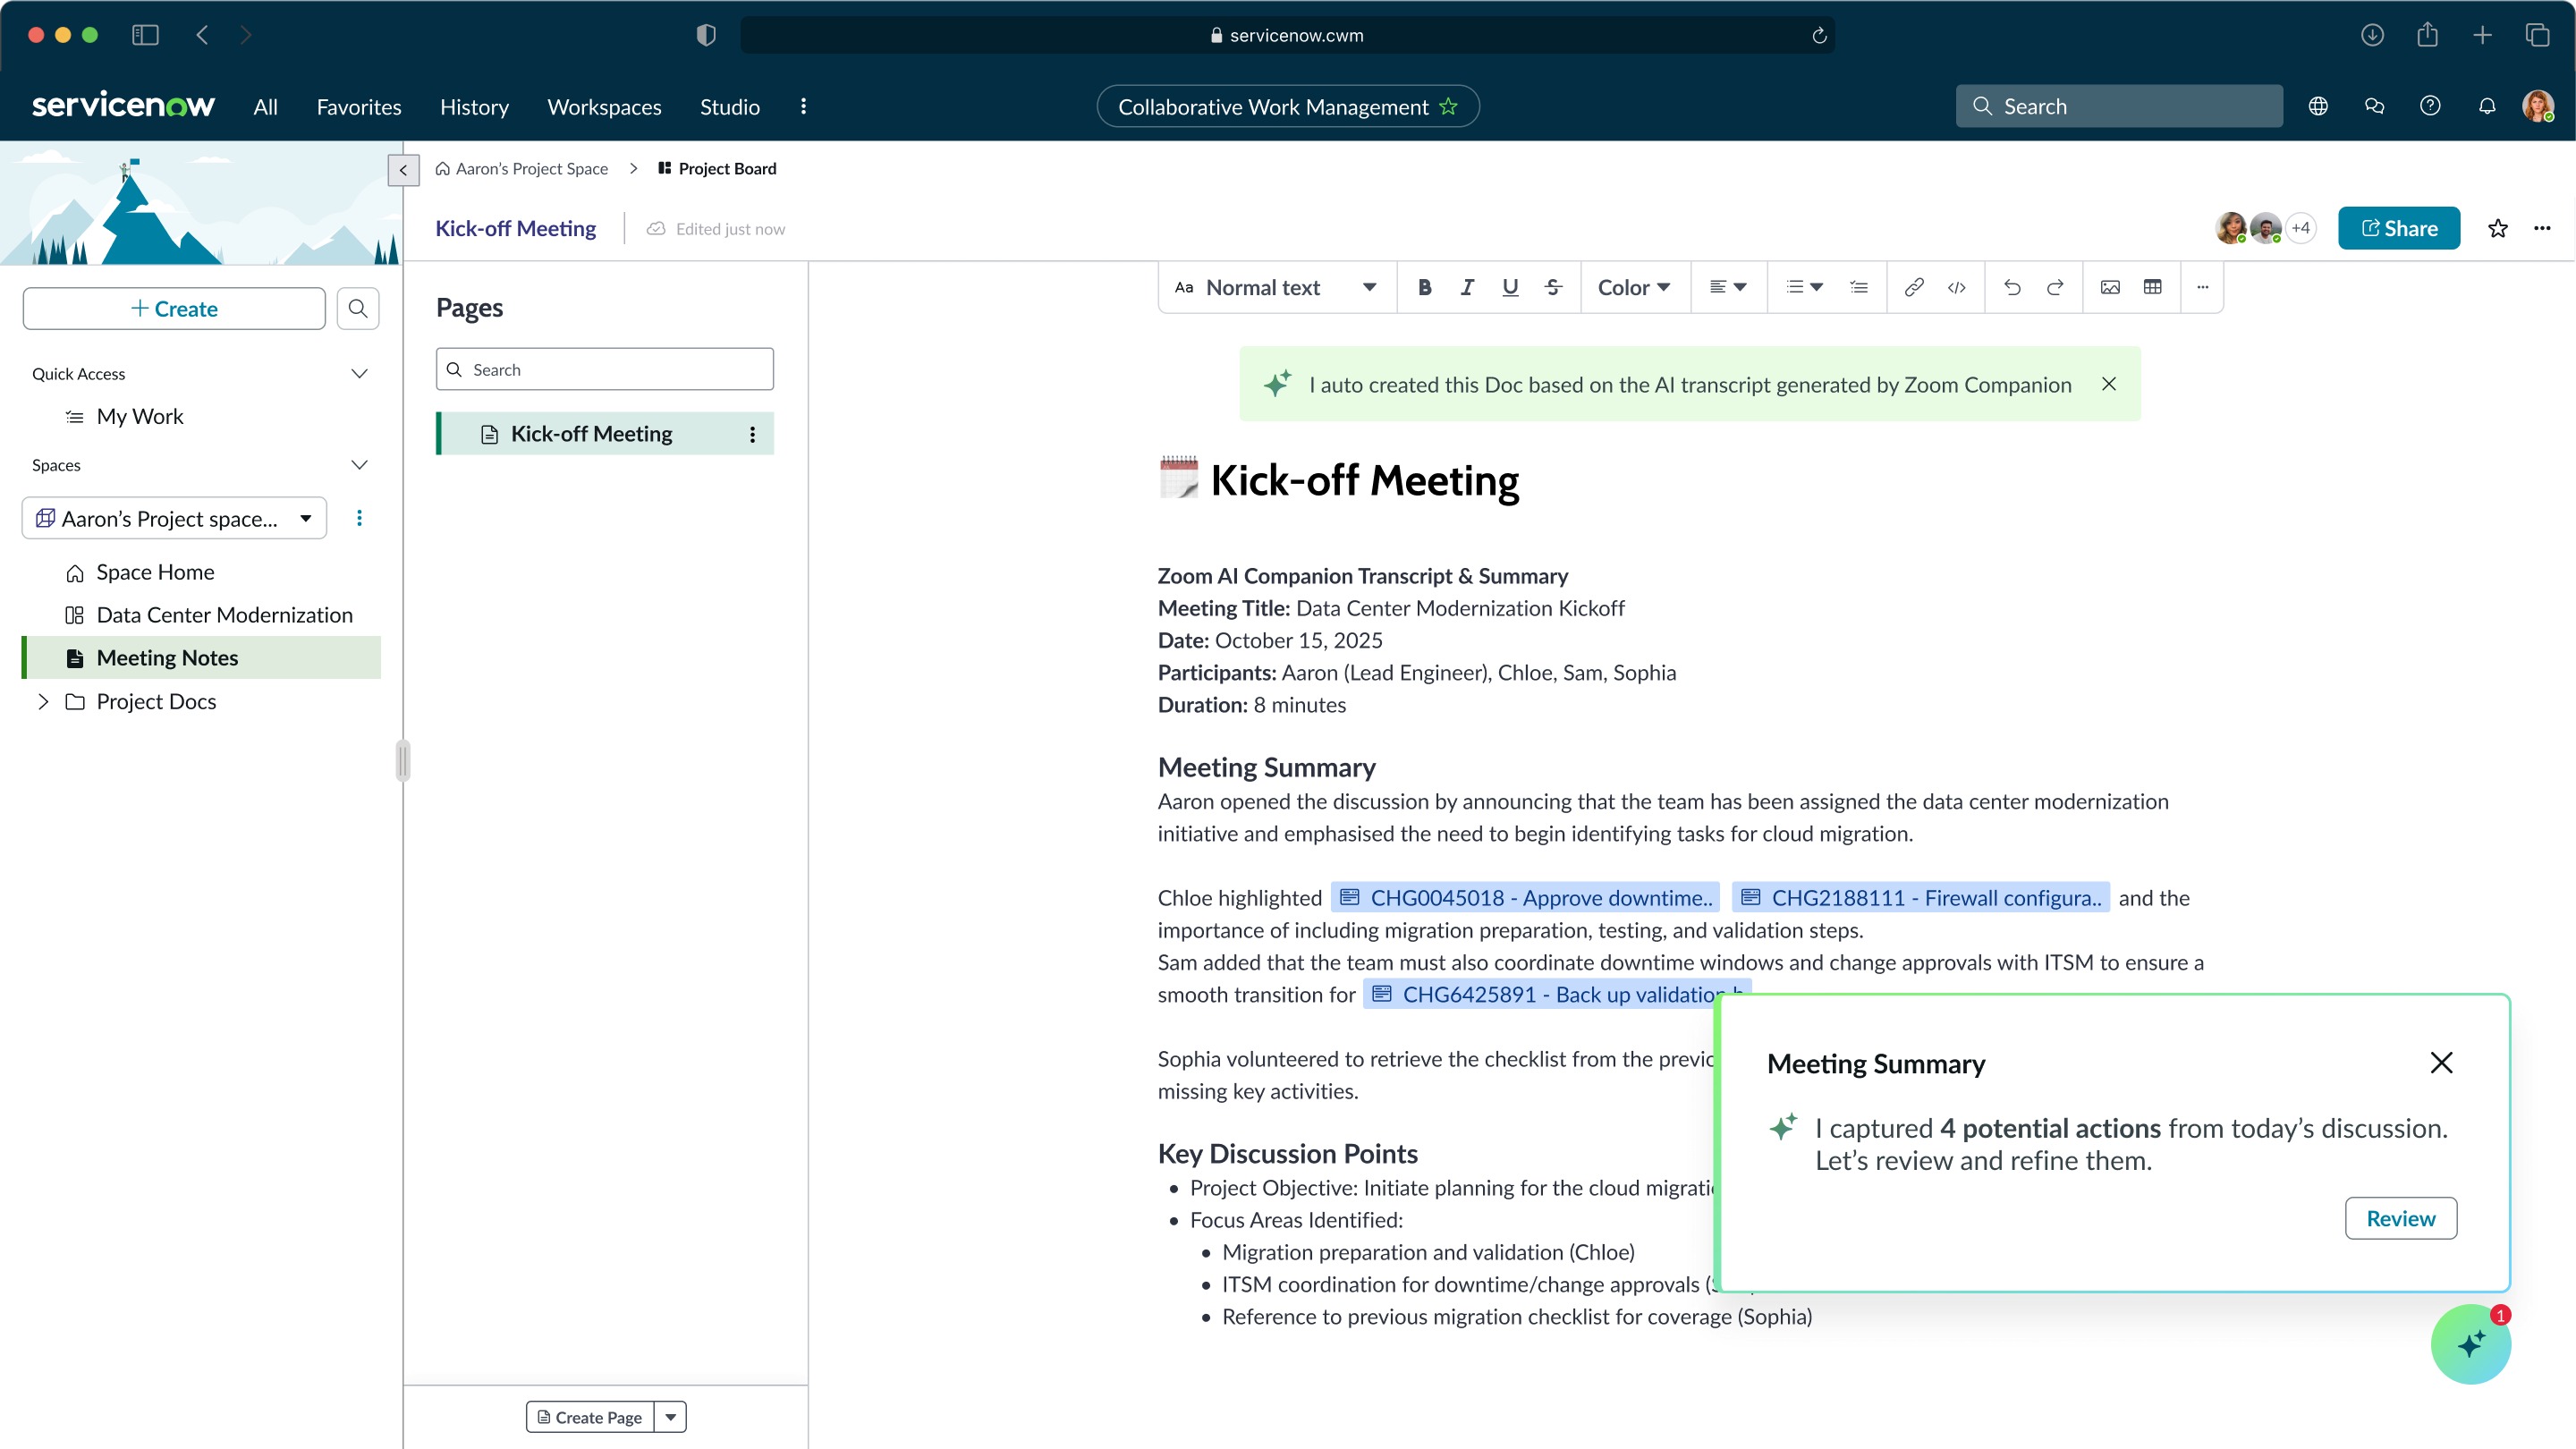2576x1449 pixels.
Task: Click the +4 collaborators badge
Action: coord(2300,229)
